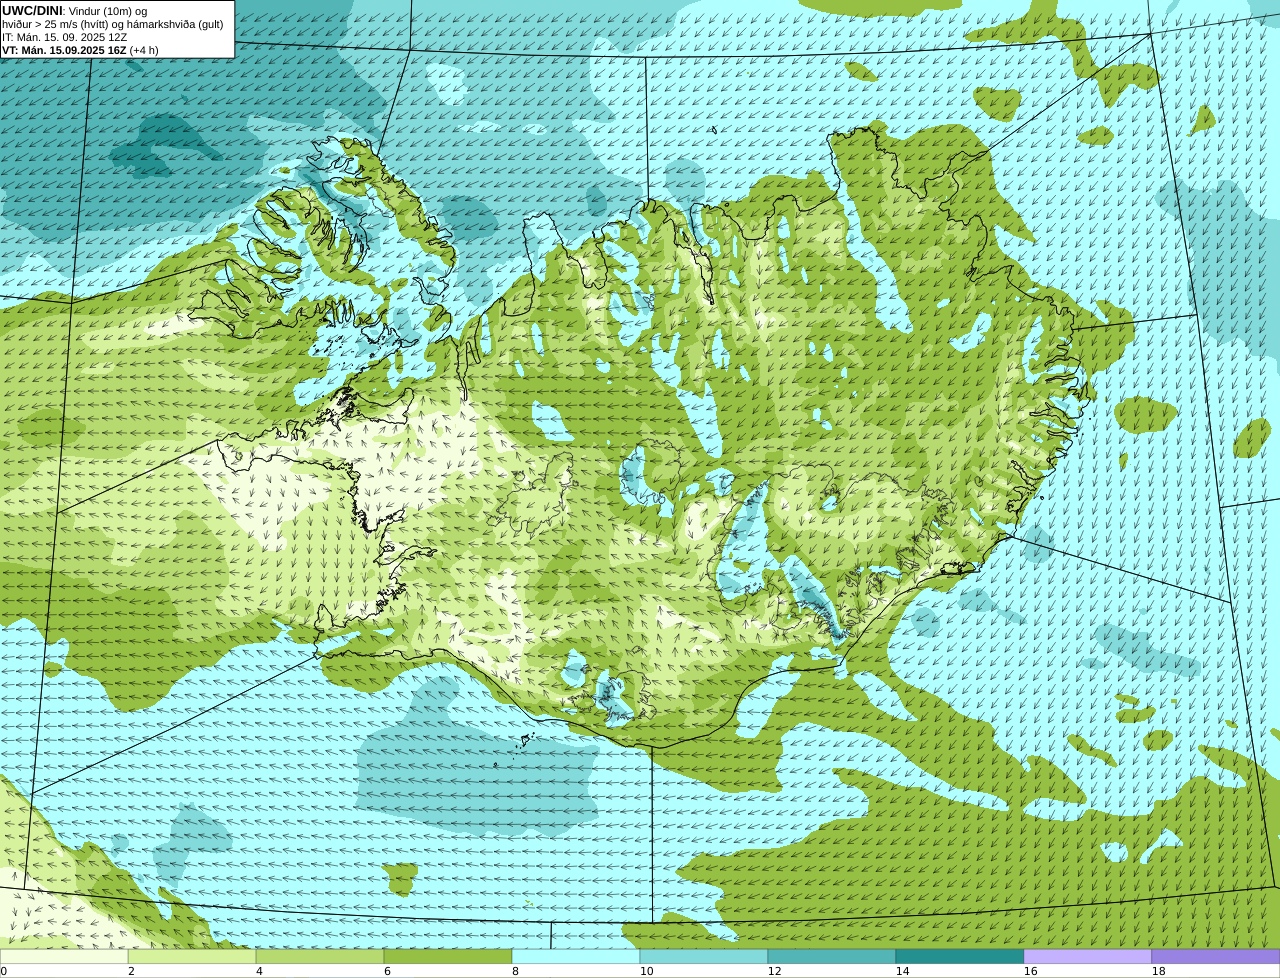Select the 2–4 m/s legend color swatch

pyautogui.click(x=192, y=956)
